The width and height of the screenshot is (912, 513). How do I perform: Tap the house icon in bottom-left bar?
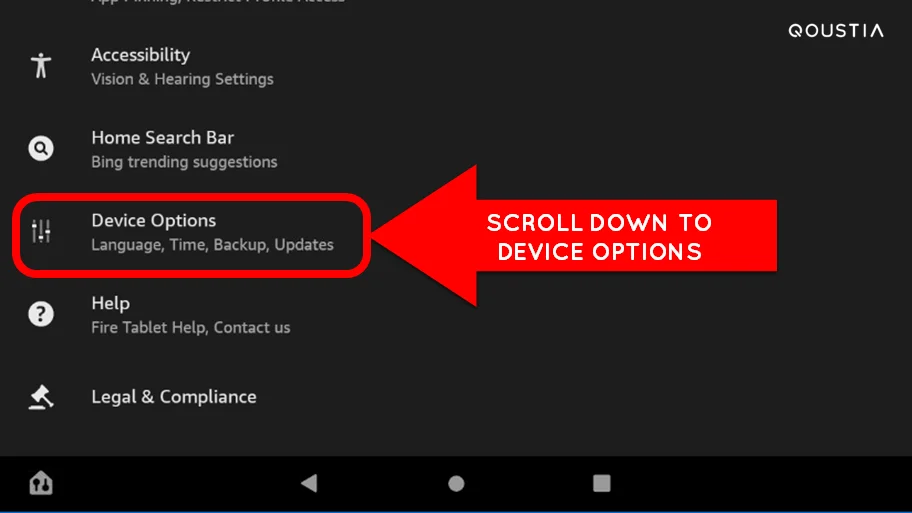[x=41, y=483]
